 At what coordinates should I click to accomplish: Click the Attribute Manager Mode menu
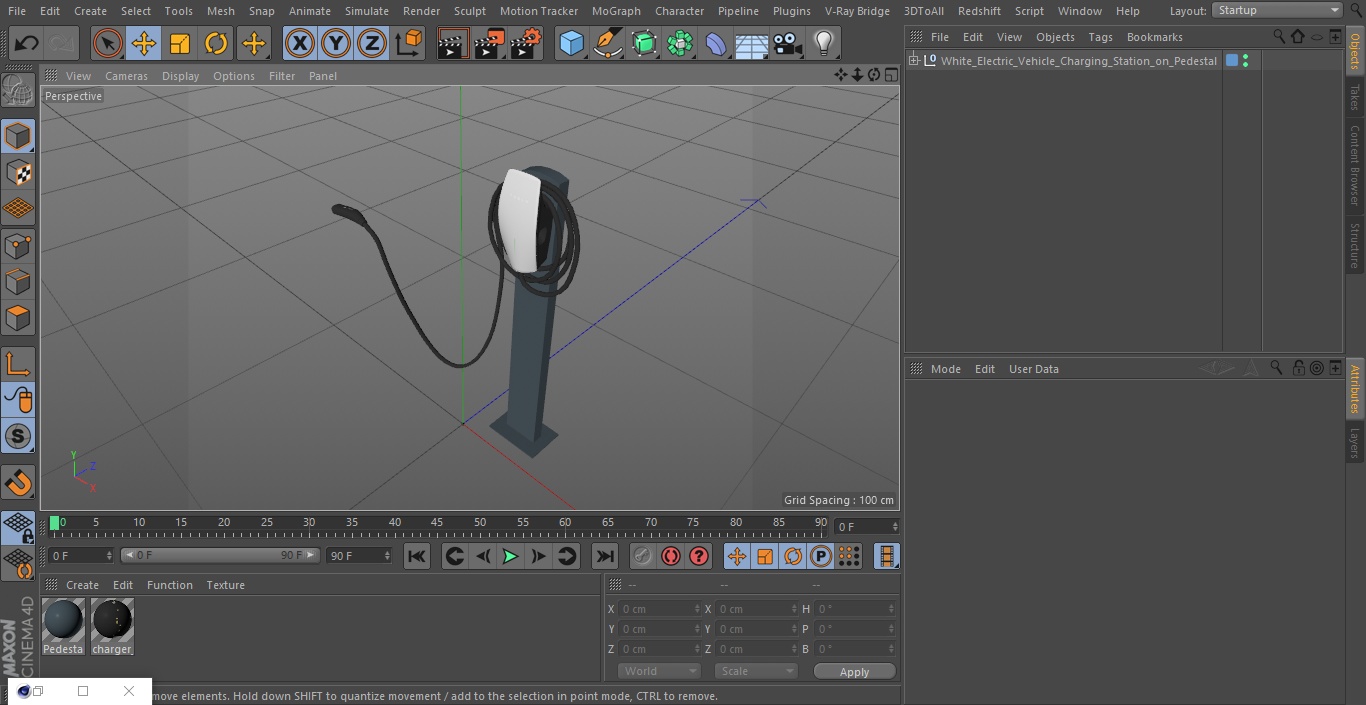[x=945, y=369]
